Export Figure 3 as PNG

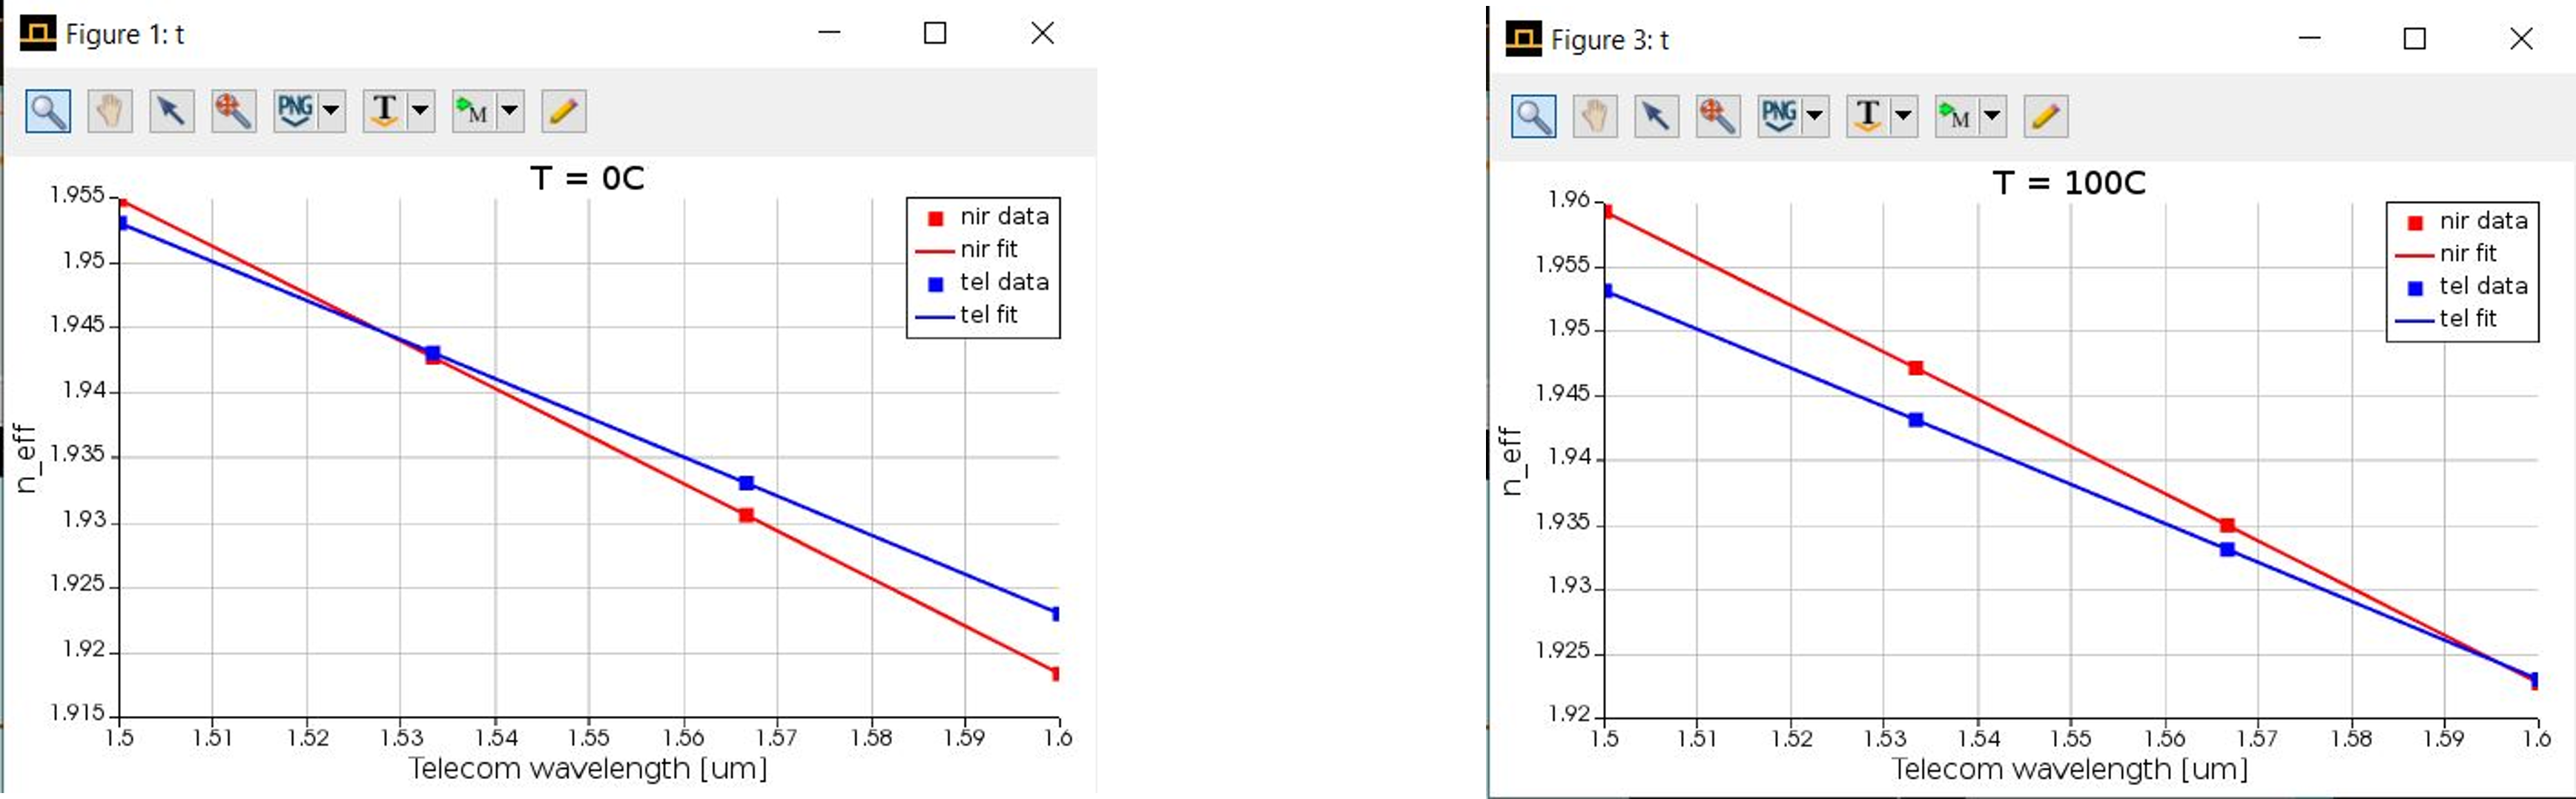pyautogui.click(x=1779, y=116)
